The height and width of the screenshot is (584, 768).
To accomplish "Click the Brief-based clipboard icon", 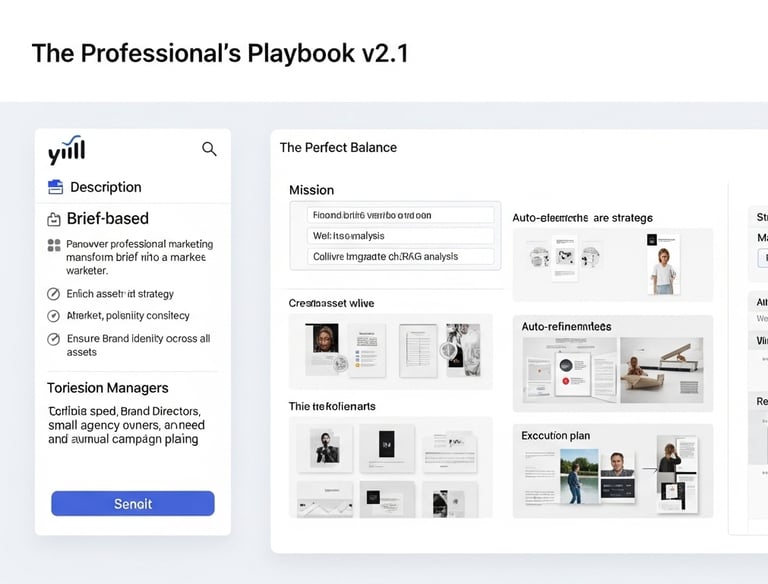I will 53,219.
